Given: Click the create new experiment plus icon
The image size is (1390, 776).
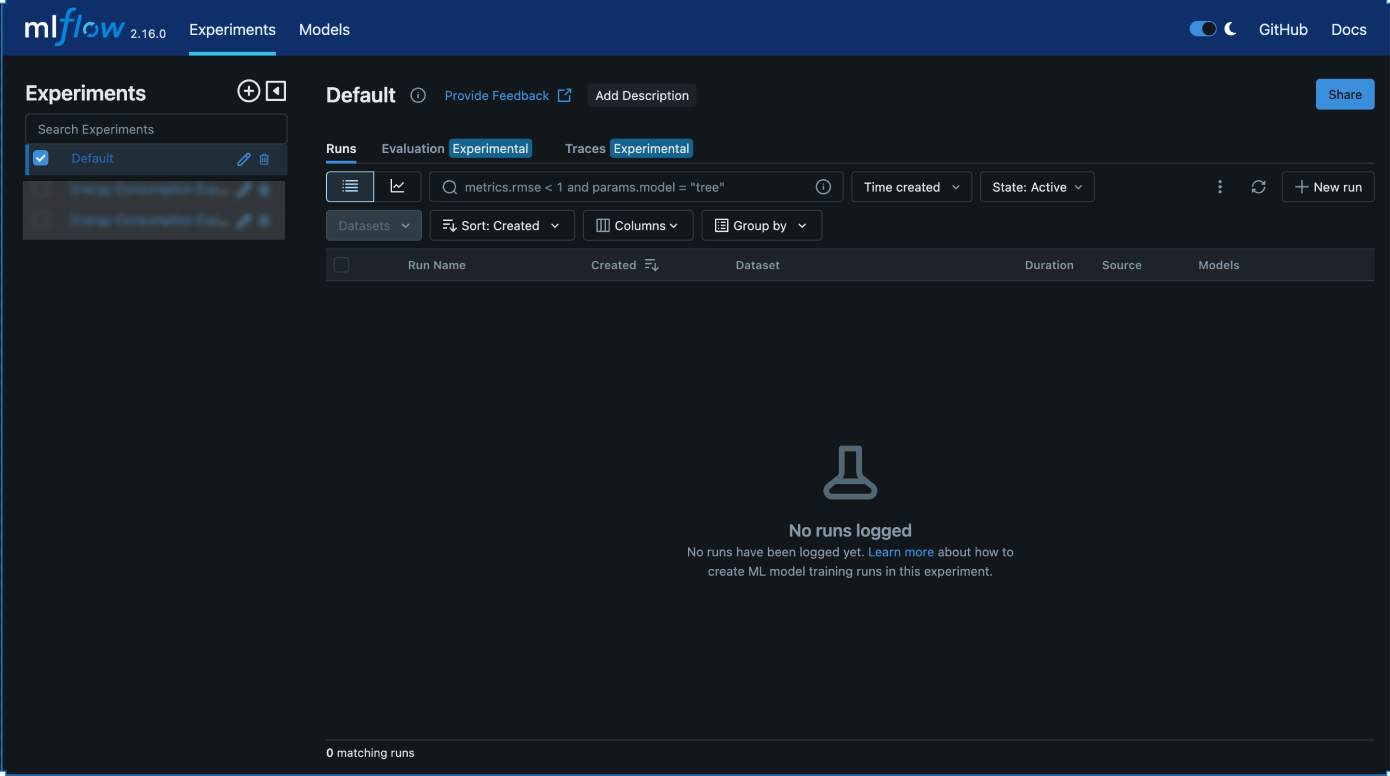Looking at the screenshot, I should 248,91.
